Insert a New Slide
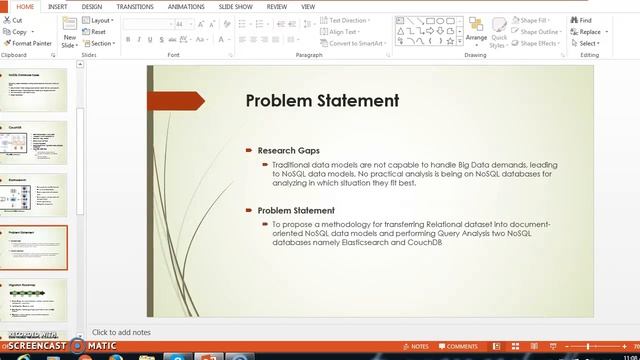 pyautogui.click(x=69, y=33)
